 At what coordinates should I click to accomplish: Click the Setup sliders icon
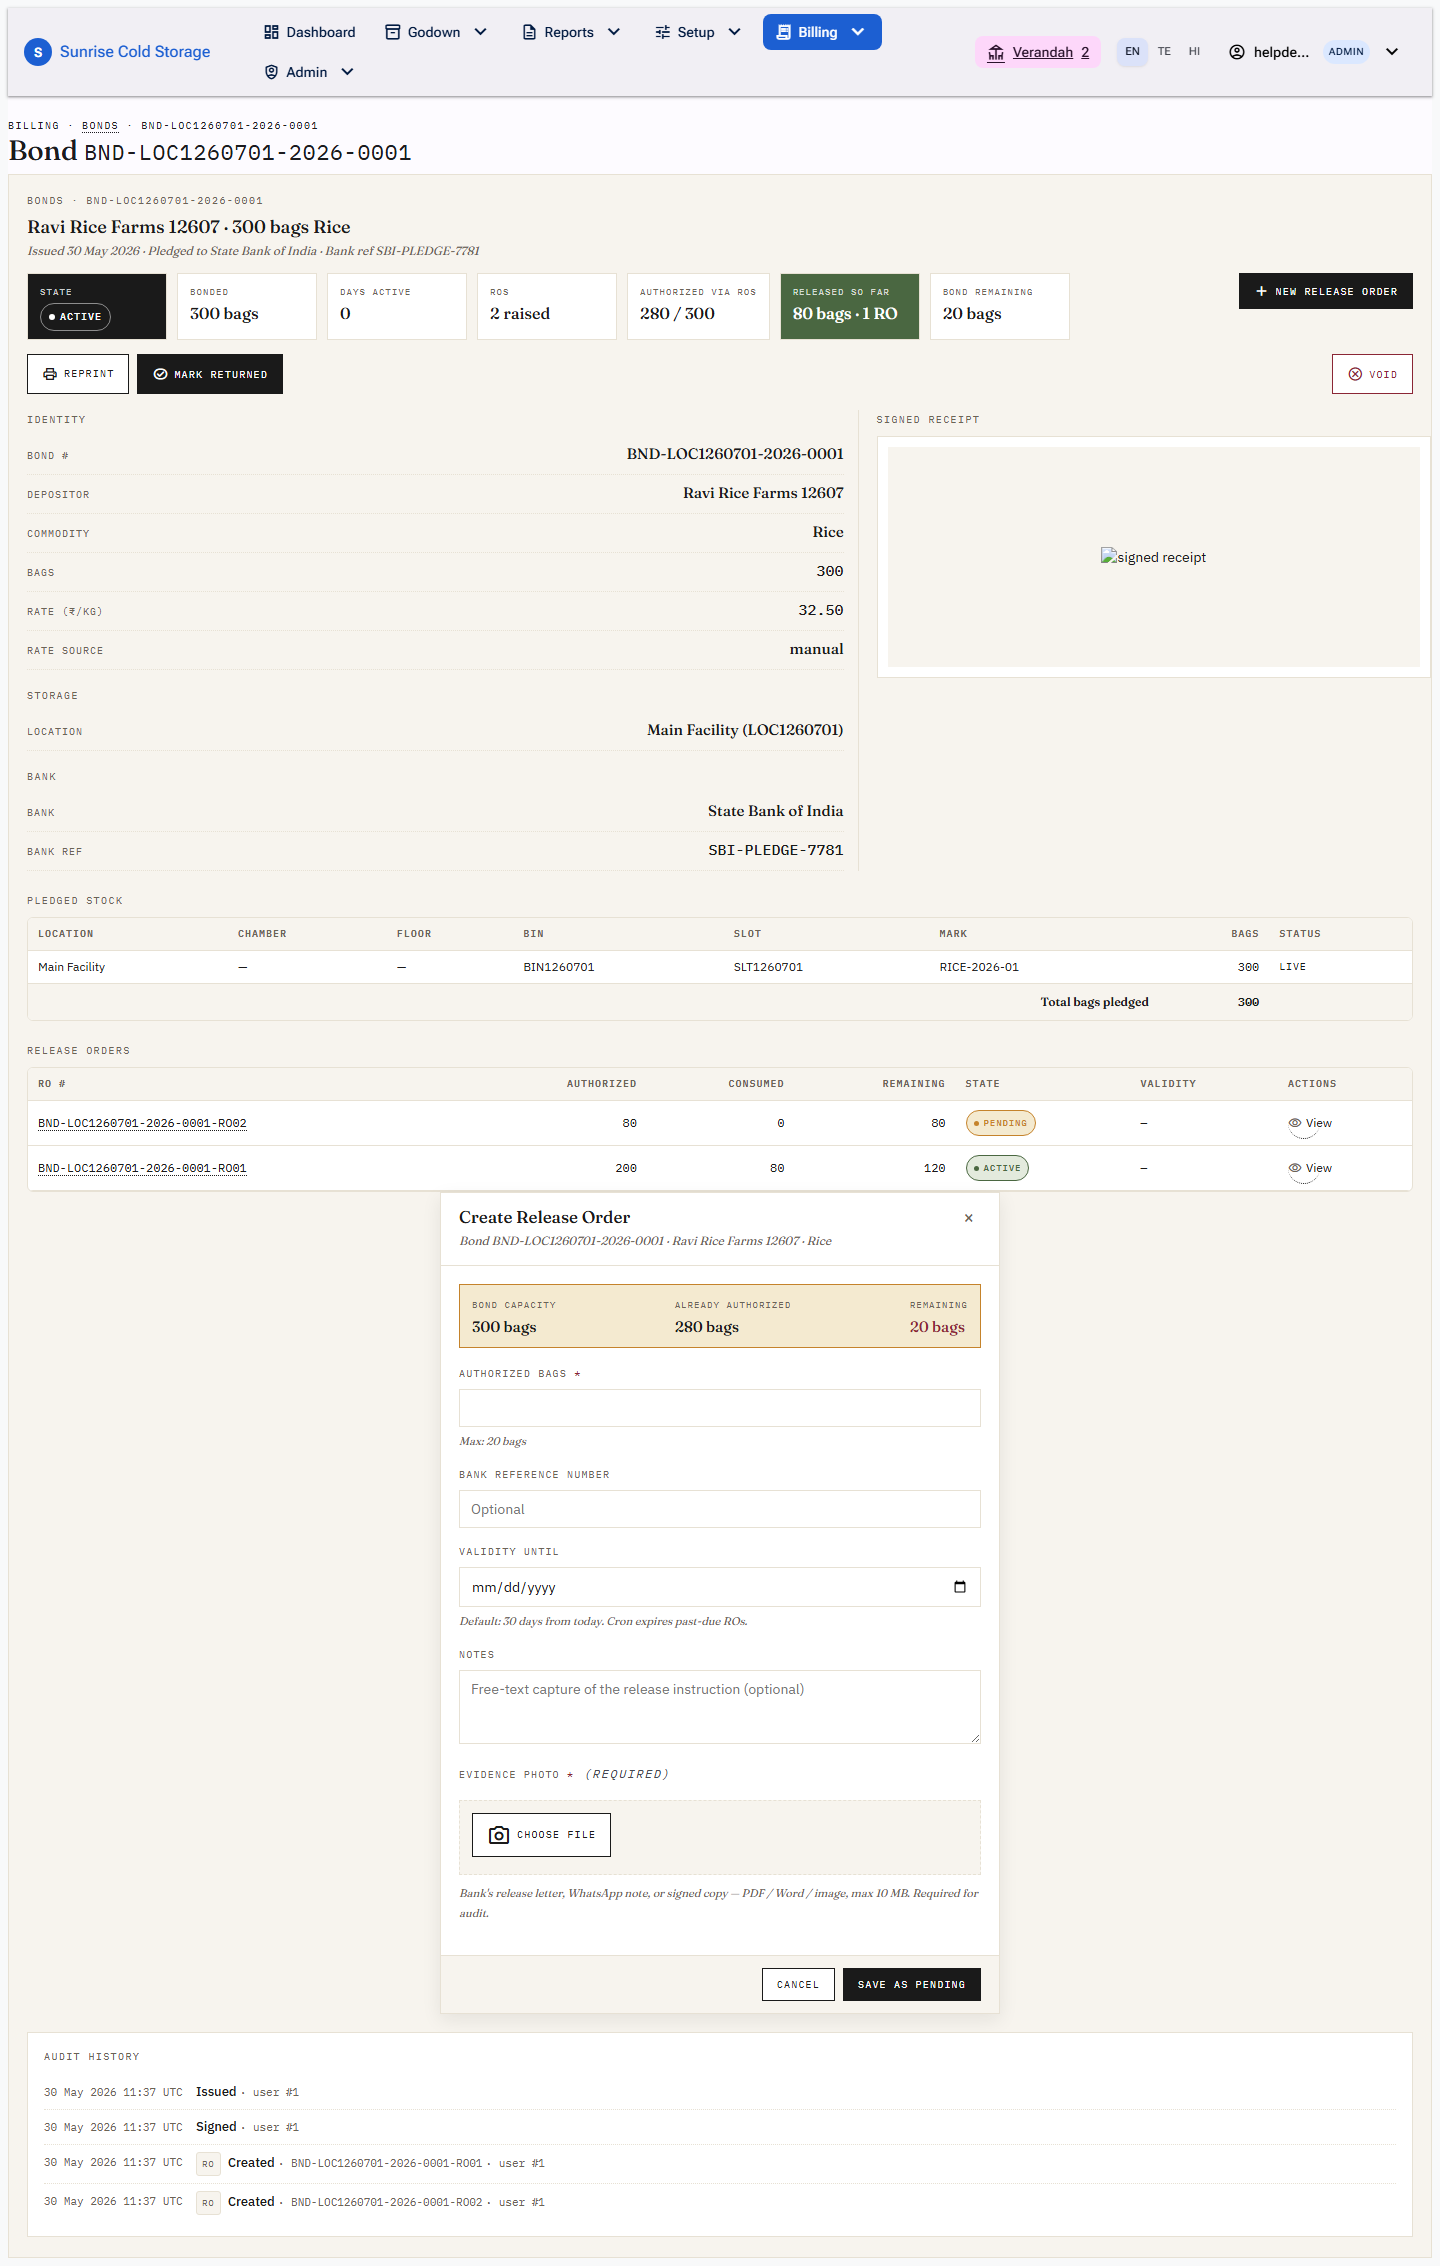click(663, 32)
